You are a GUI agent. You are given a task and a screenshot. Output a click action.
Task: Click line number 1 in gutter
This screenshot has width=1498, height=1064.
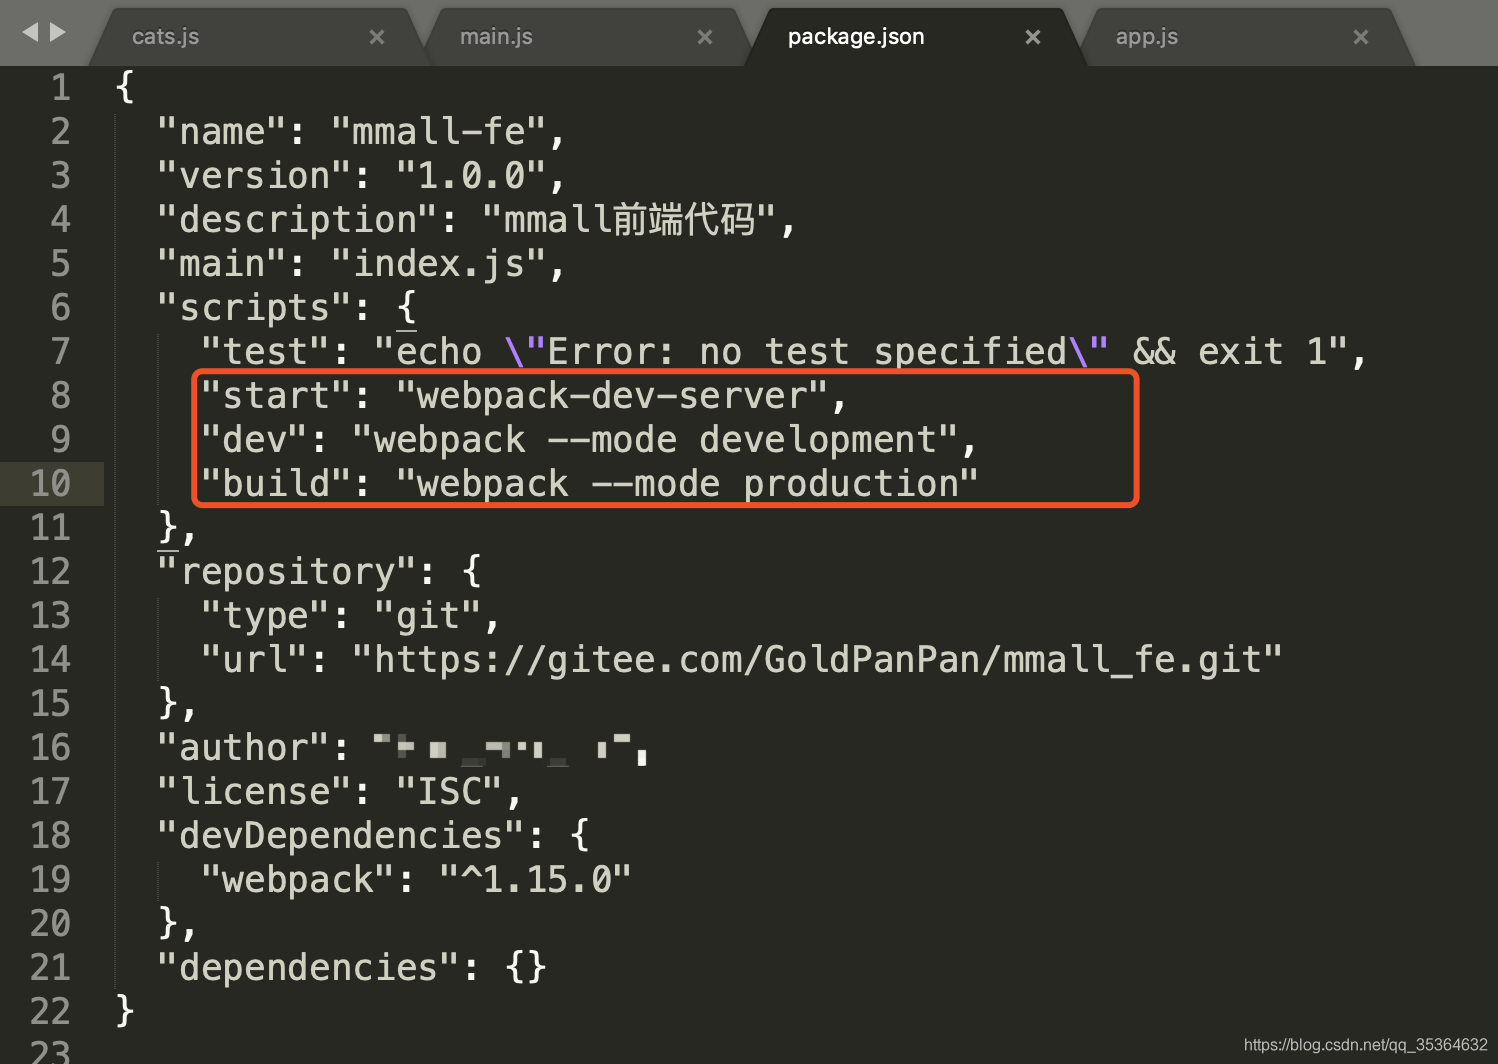click(x=61, y=87)
